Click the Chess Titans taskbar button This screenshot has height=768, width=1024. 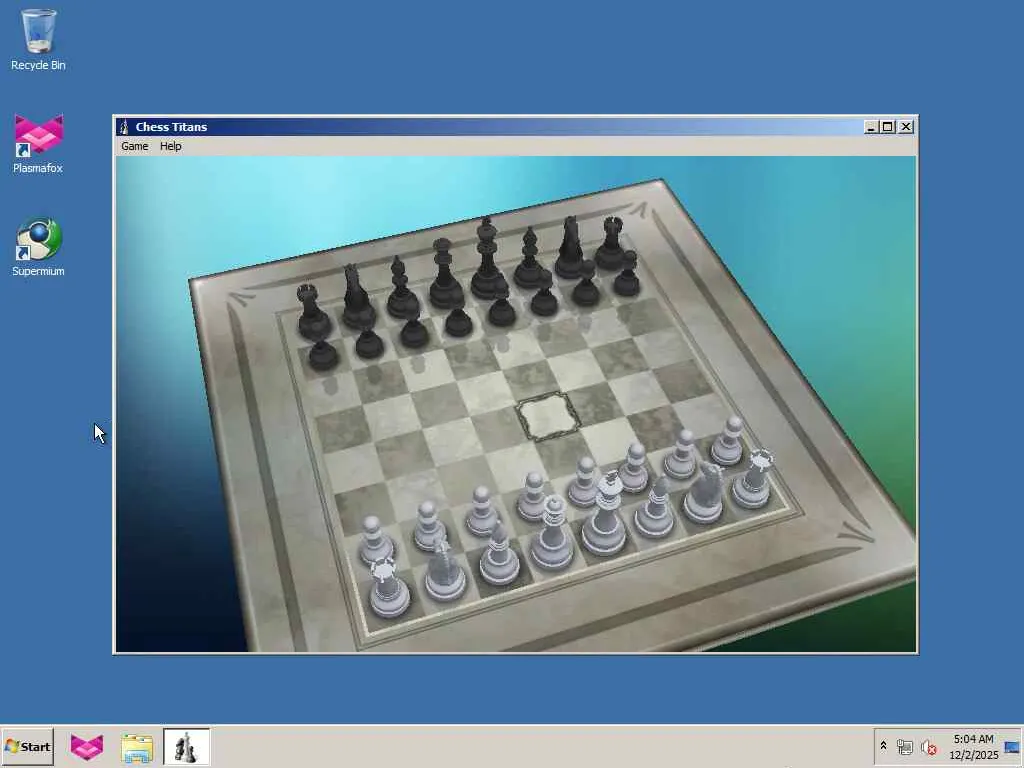186,747
